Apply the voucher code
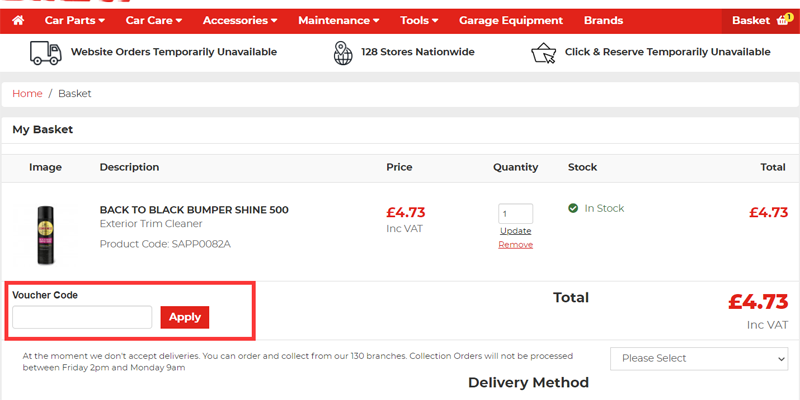Screen dimensions: 800x400 (x=185, y=317)
